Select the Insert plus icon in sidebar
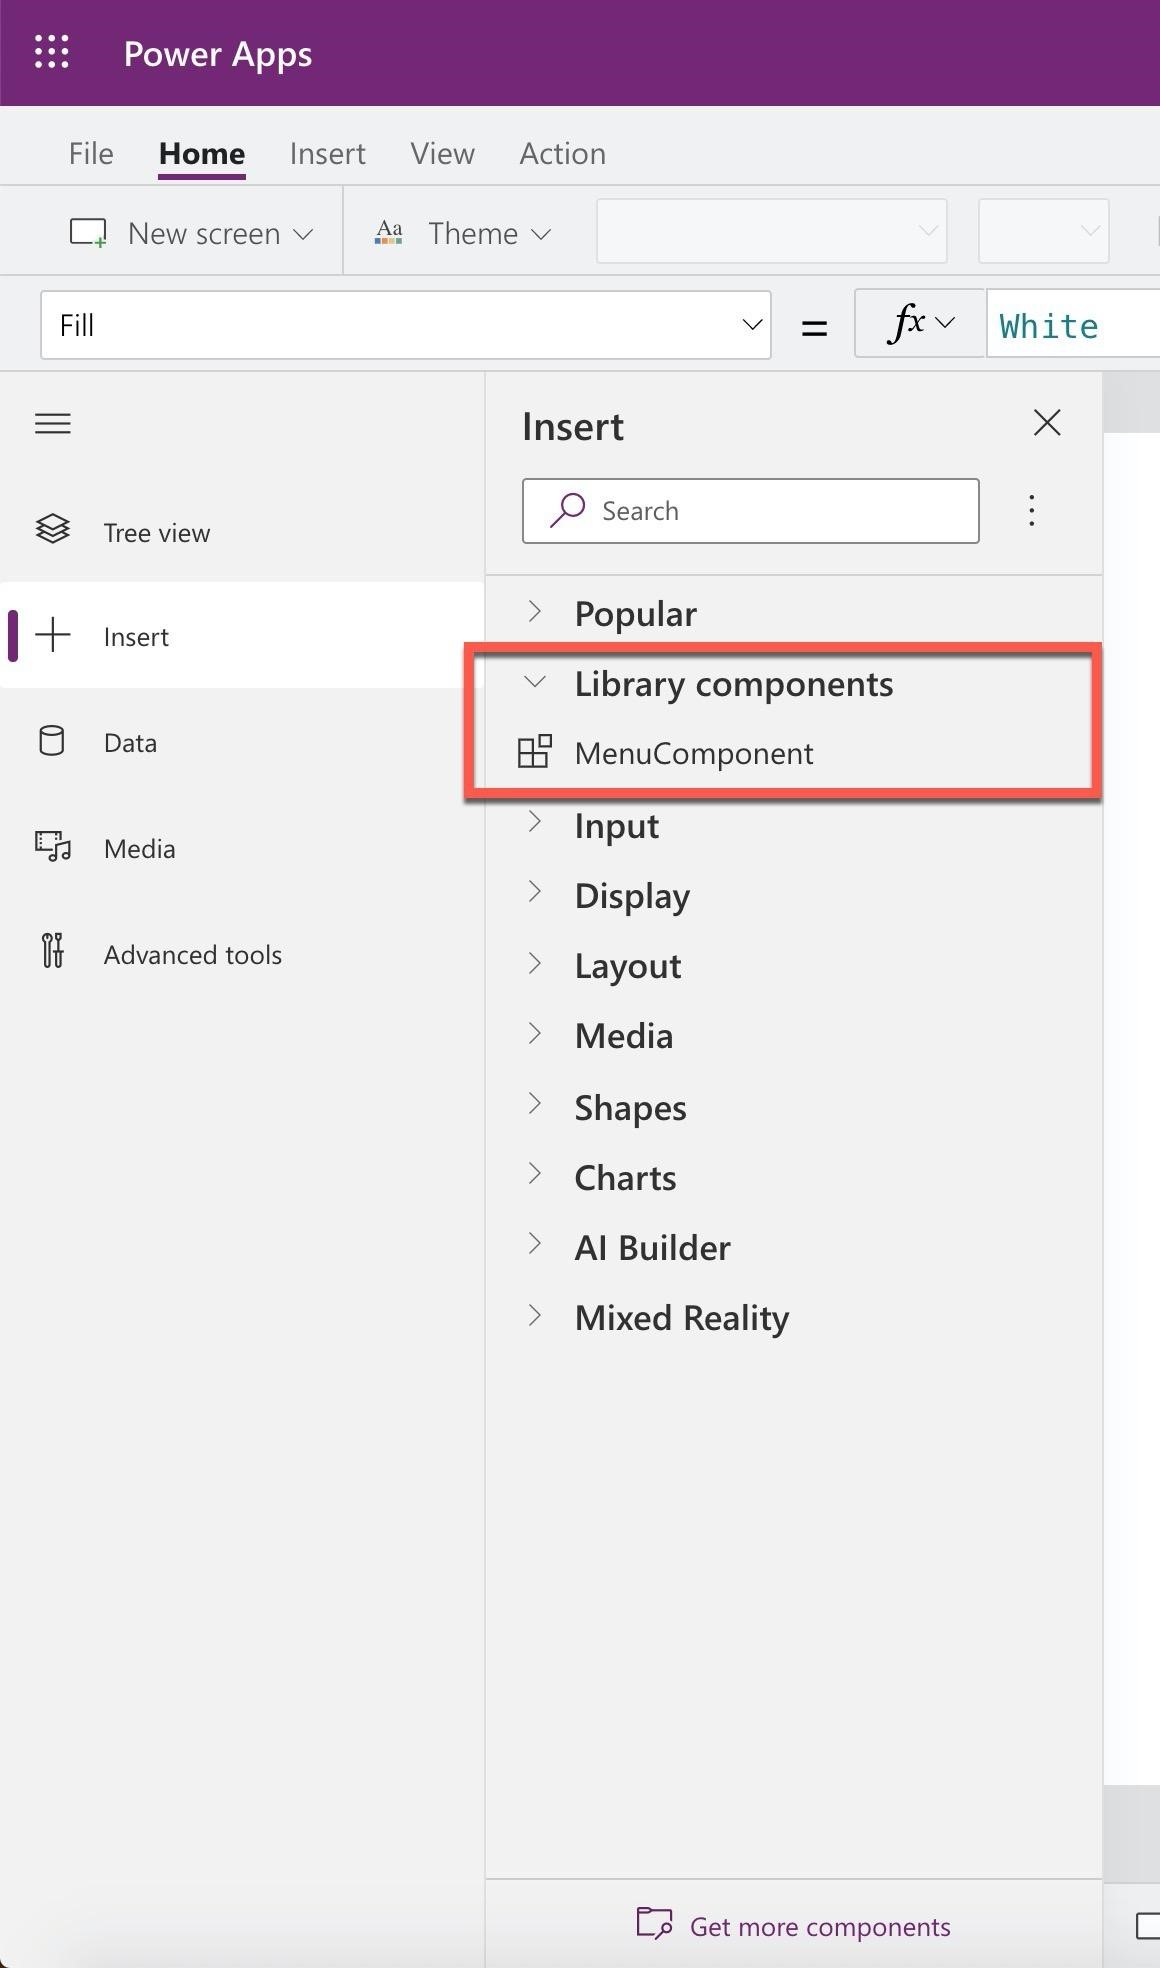Viewport: 1160px width, 1968px height. click(x=53, y=636)
